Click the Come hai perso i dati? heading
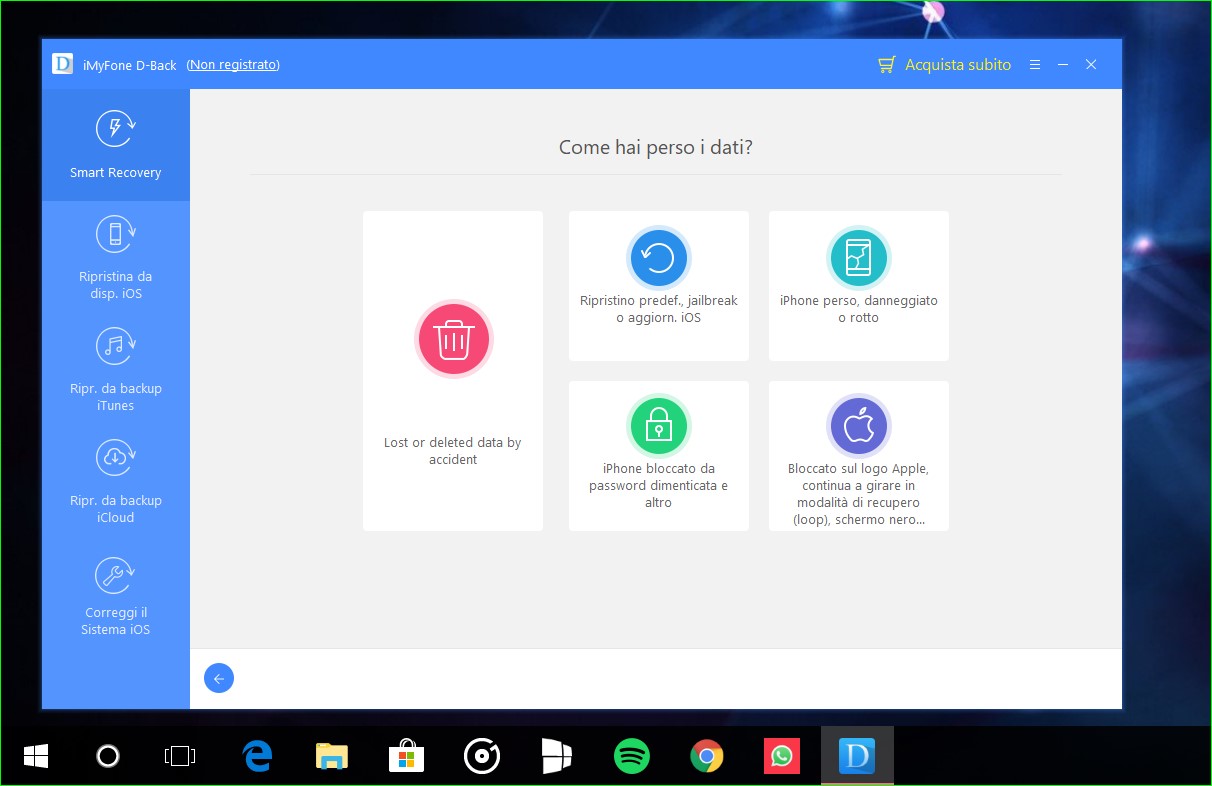The image size is (1212, 786). pyautogui.click(x=656, y=148)
